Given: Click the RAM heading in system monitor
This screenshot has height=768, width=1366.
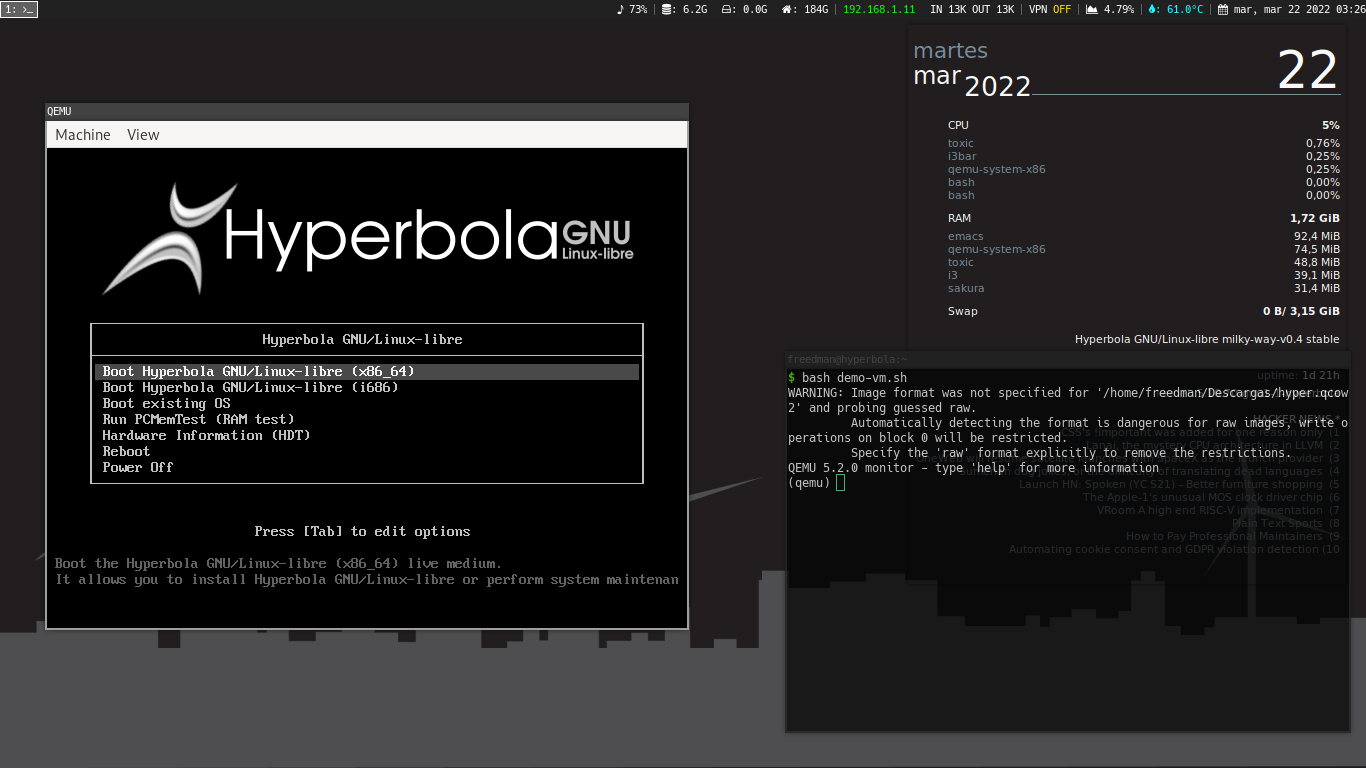Looking at the screenshot, I should click(959, 218).
